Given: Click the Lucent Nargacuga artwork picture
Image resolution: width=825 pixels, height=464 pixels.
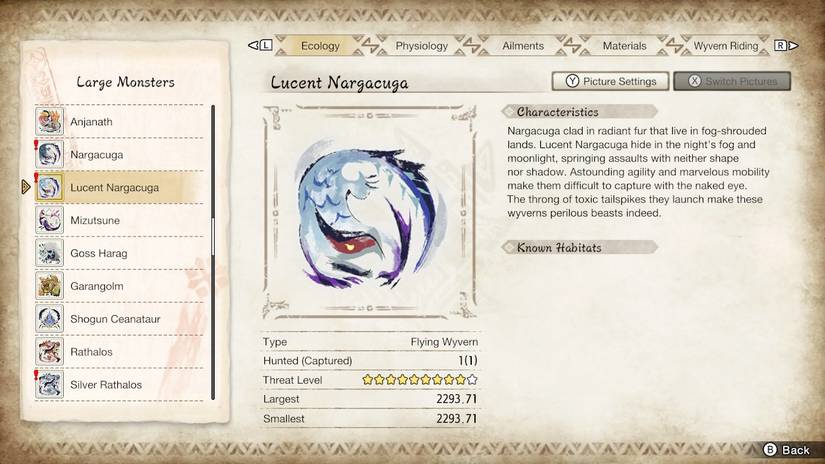Looking at the screenshot, I should click(369, 212).
